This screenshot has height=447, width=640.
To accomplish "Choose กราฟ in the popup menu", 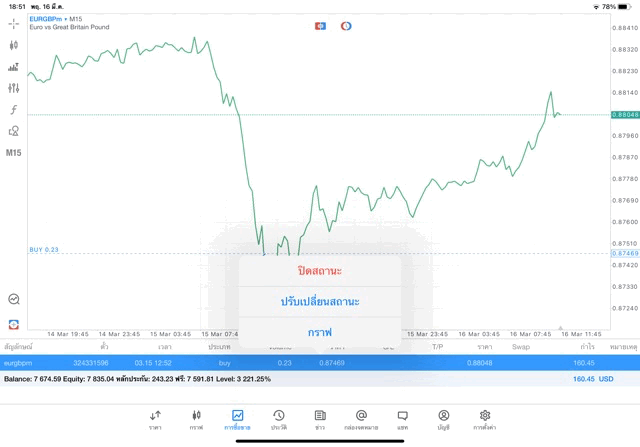I will click(320, 332).
